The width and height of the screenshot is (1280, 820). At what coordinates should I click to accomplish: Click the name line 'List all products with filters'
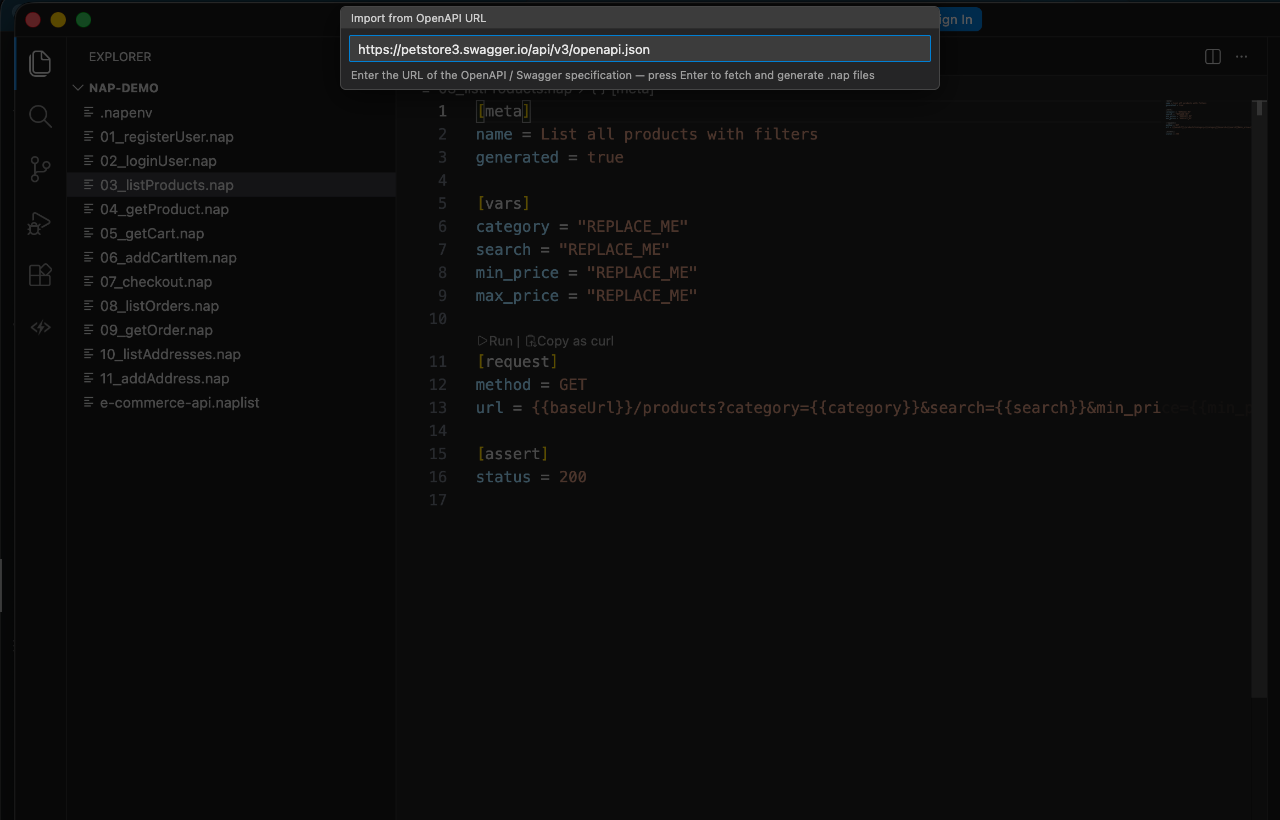pos(647,134)
